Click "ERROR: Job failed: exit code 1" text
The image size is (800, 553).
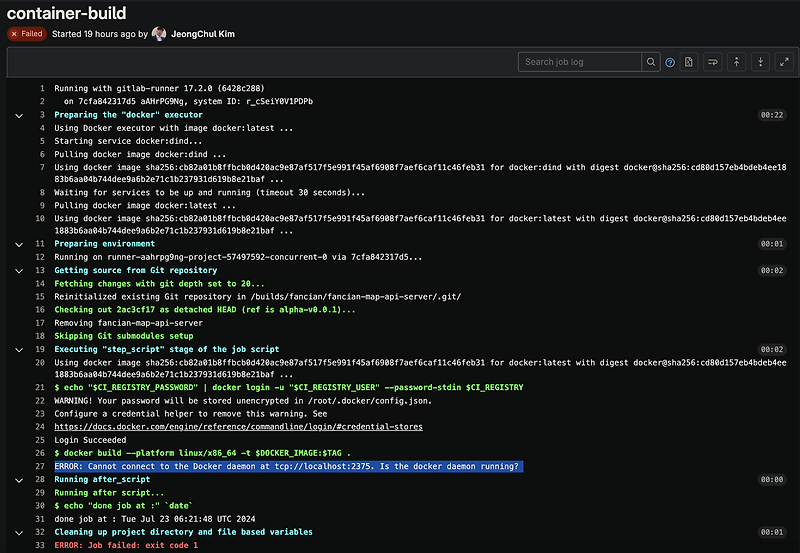pos(126,545)
